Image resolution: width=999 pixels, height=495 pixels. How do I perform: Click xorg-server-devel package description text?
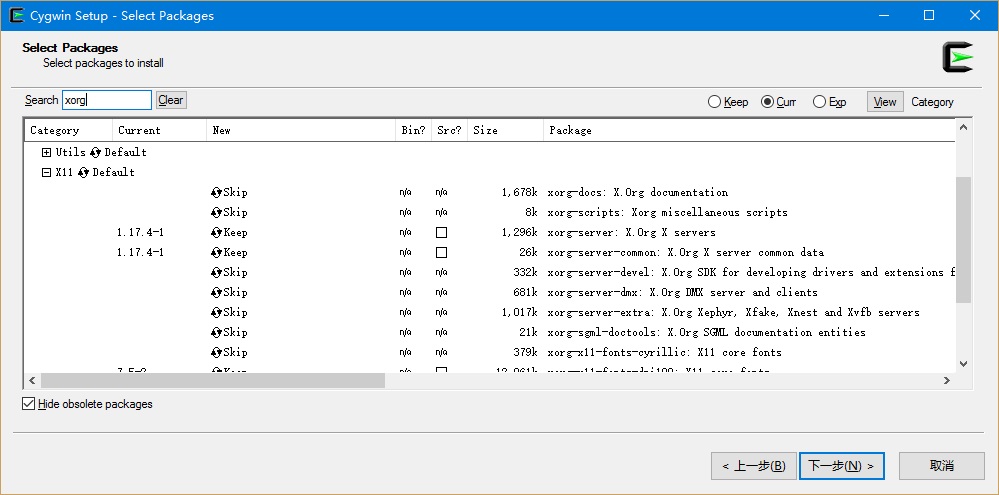pos(751,272)
